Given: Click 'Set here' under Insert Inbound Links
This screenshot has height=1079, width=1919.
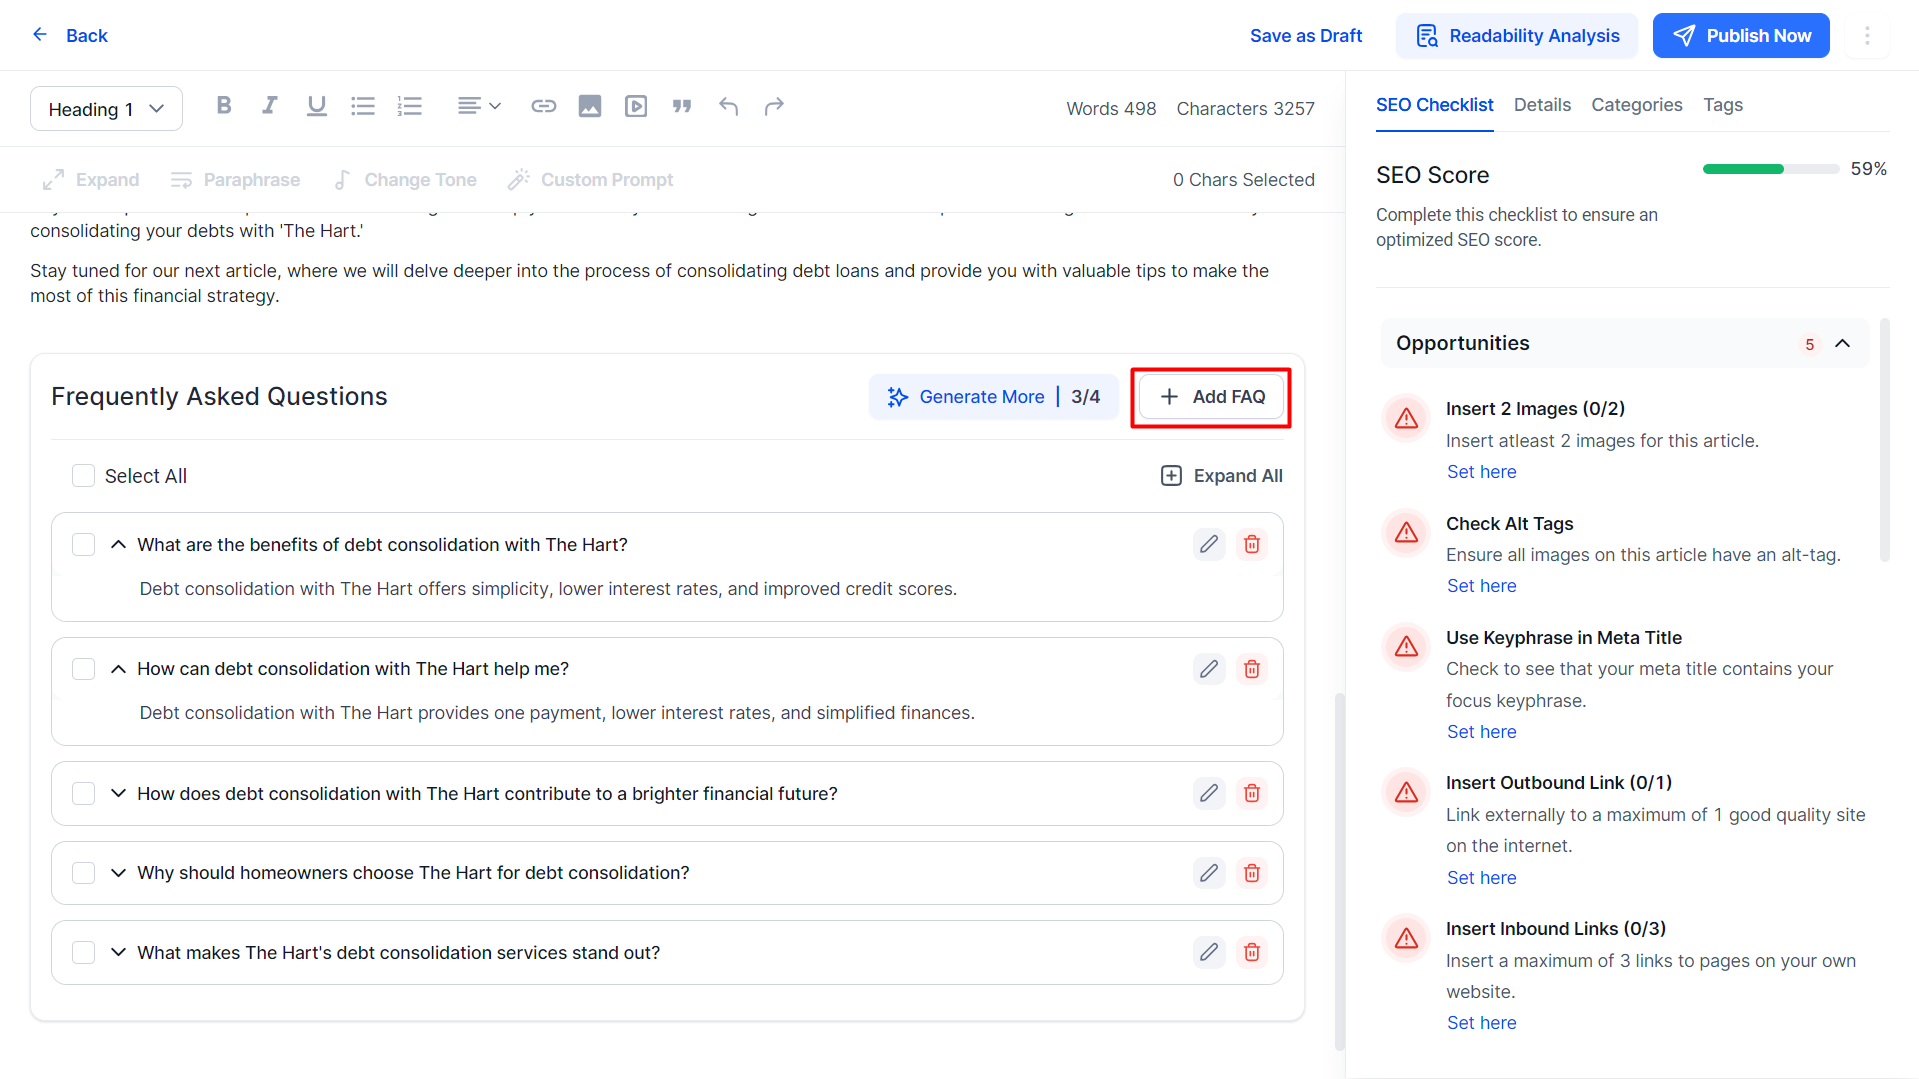Looking at the screenshot, I should 1482,1023.
